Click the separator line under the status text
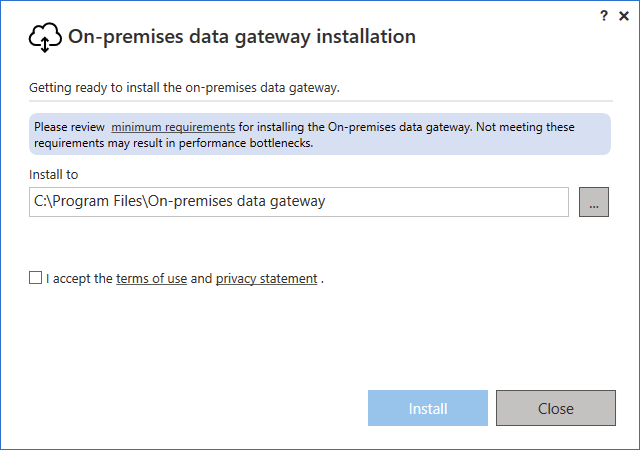The height and width of the screenshot is (450, 640). coord(321,100)
